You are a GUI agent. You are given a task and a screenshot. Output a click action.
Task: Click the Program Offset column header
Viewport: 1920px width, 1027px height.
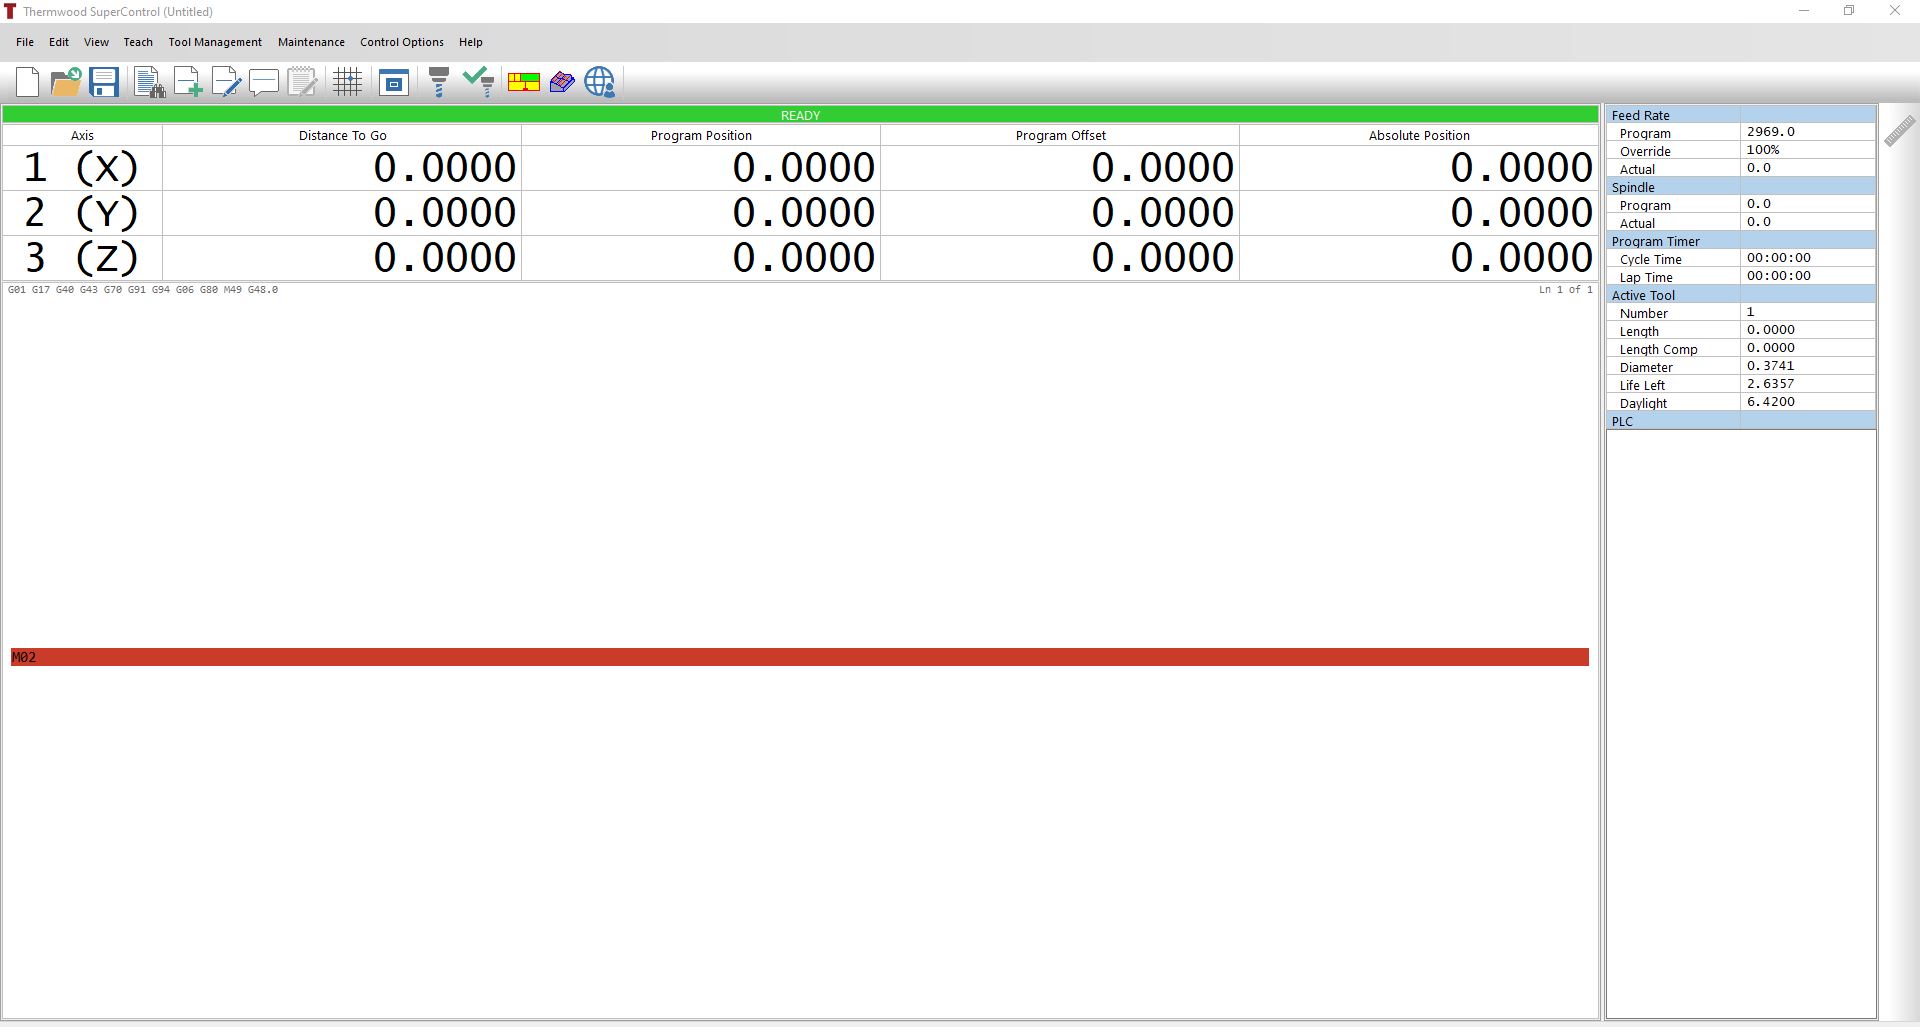point(1060,135)
